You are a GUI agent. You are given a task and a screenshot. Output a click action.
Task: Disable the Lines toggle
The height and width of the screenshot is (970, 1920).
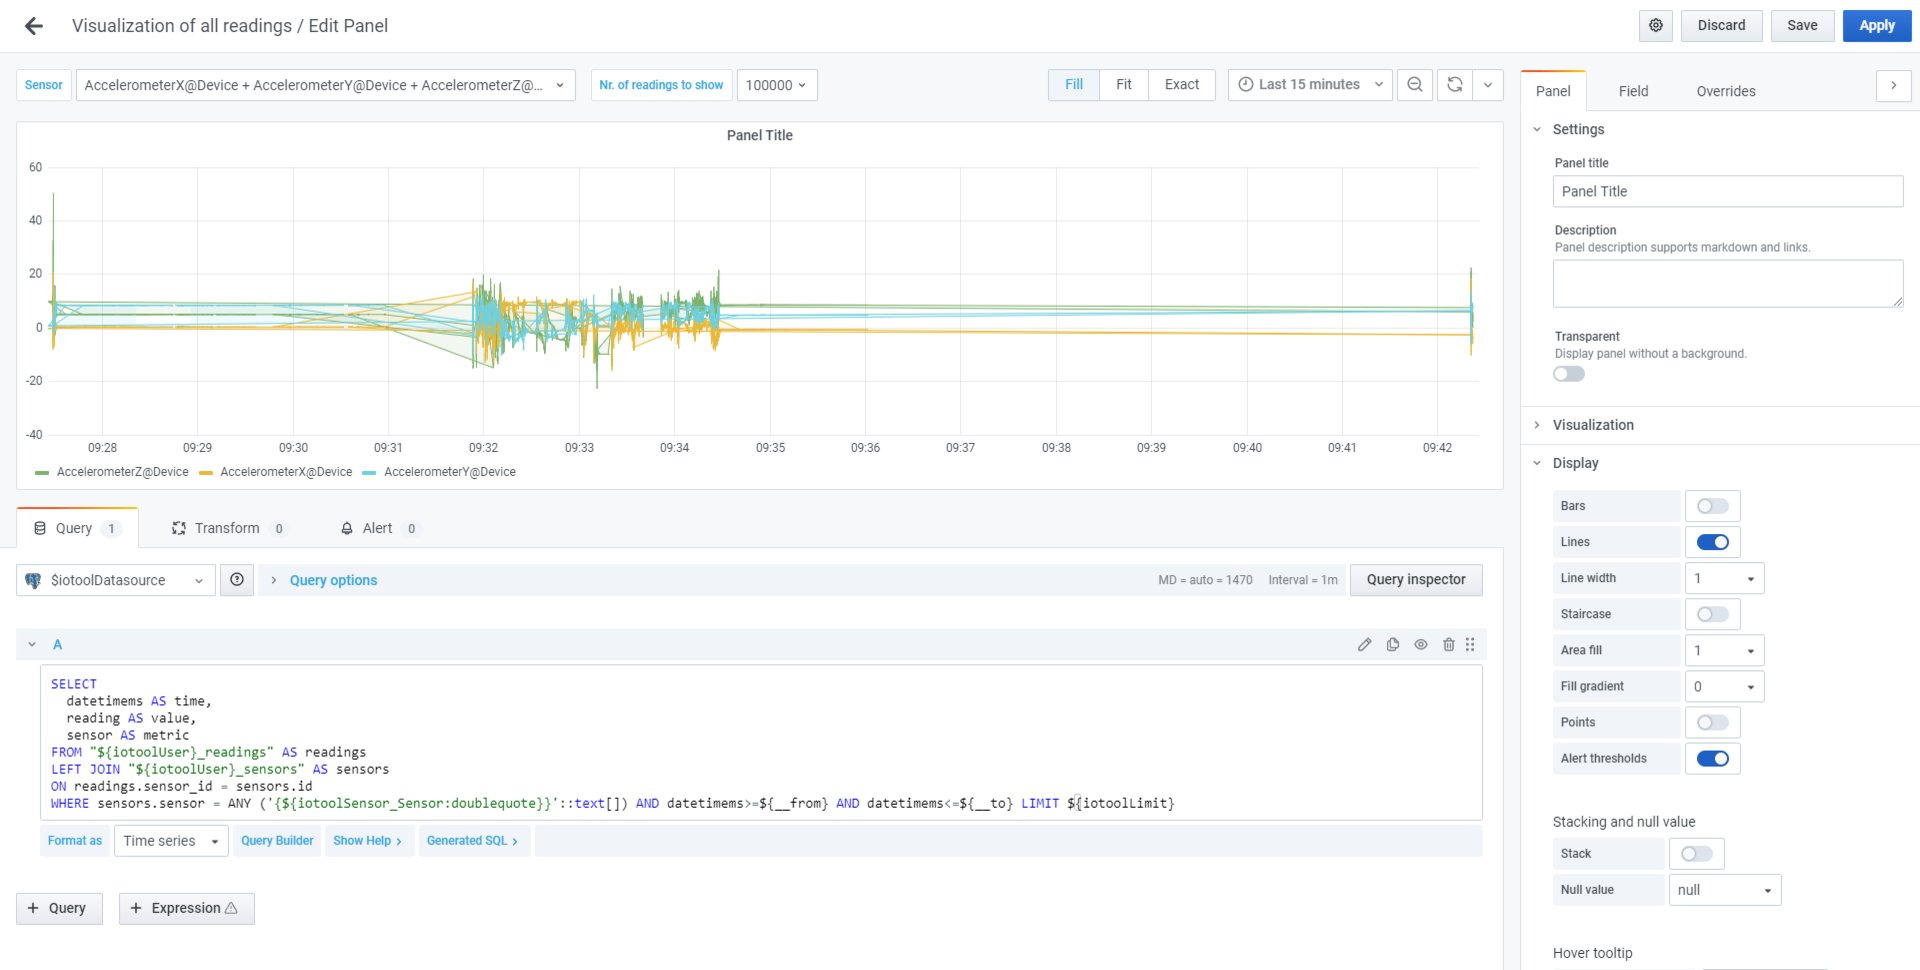coord(1713,542)
